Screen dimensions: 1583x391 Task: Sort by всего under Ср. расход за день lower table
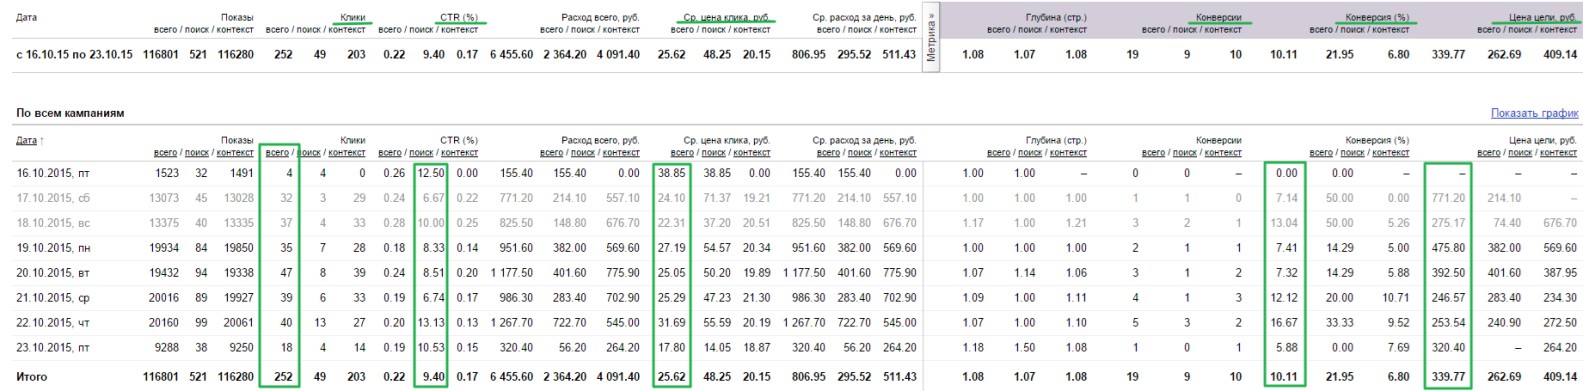828,153
